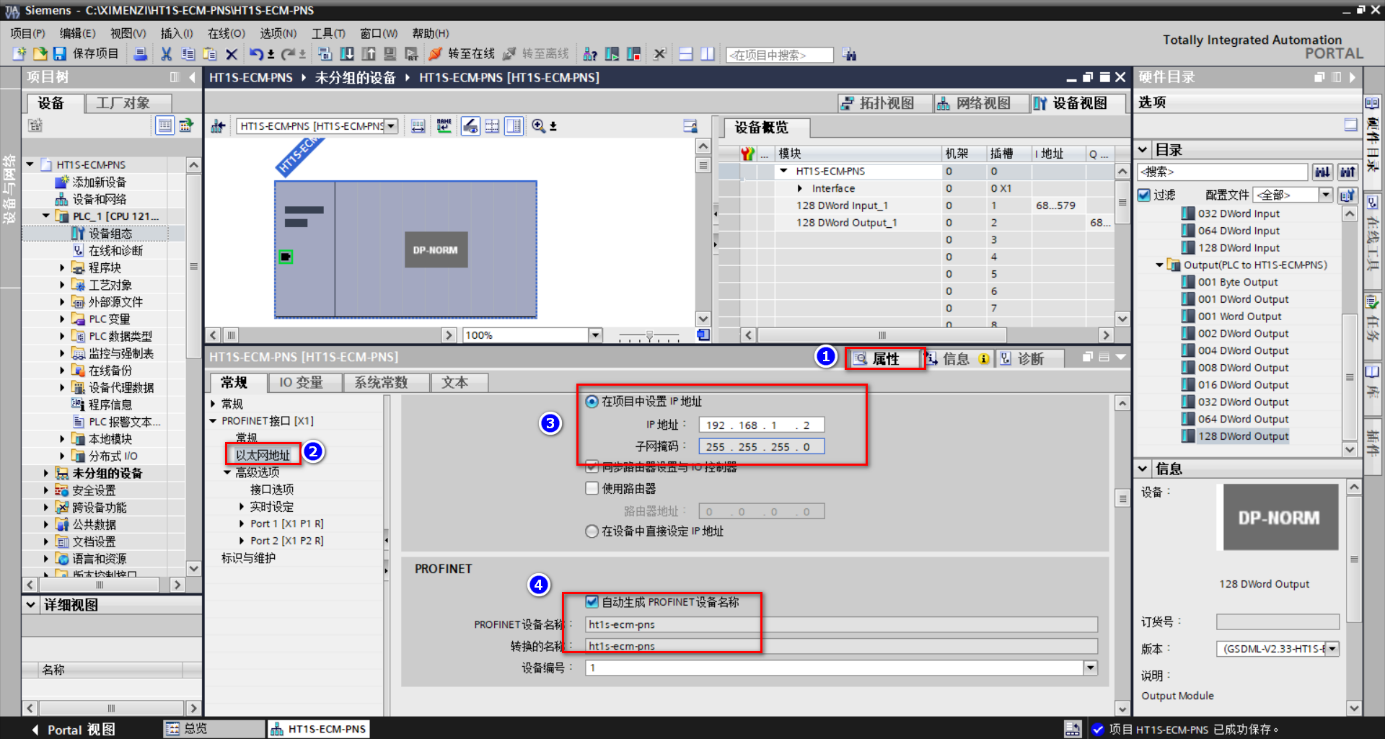The image size is (1385, 739).
Task: Click the 转至在线 button
Action: click(x=461, y=54)
